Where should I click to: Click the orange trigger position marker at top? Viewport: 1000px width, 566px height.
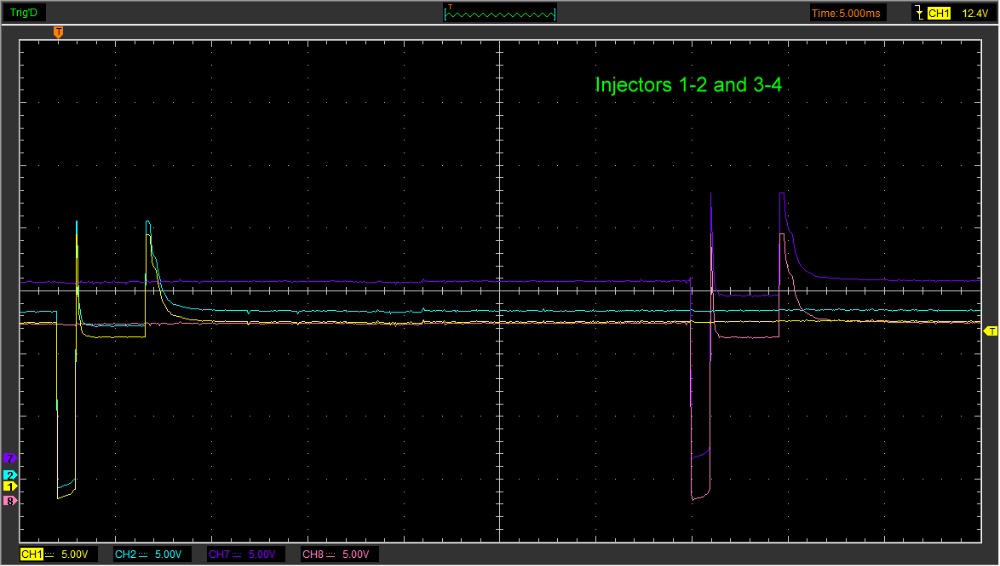(58, 32)
